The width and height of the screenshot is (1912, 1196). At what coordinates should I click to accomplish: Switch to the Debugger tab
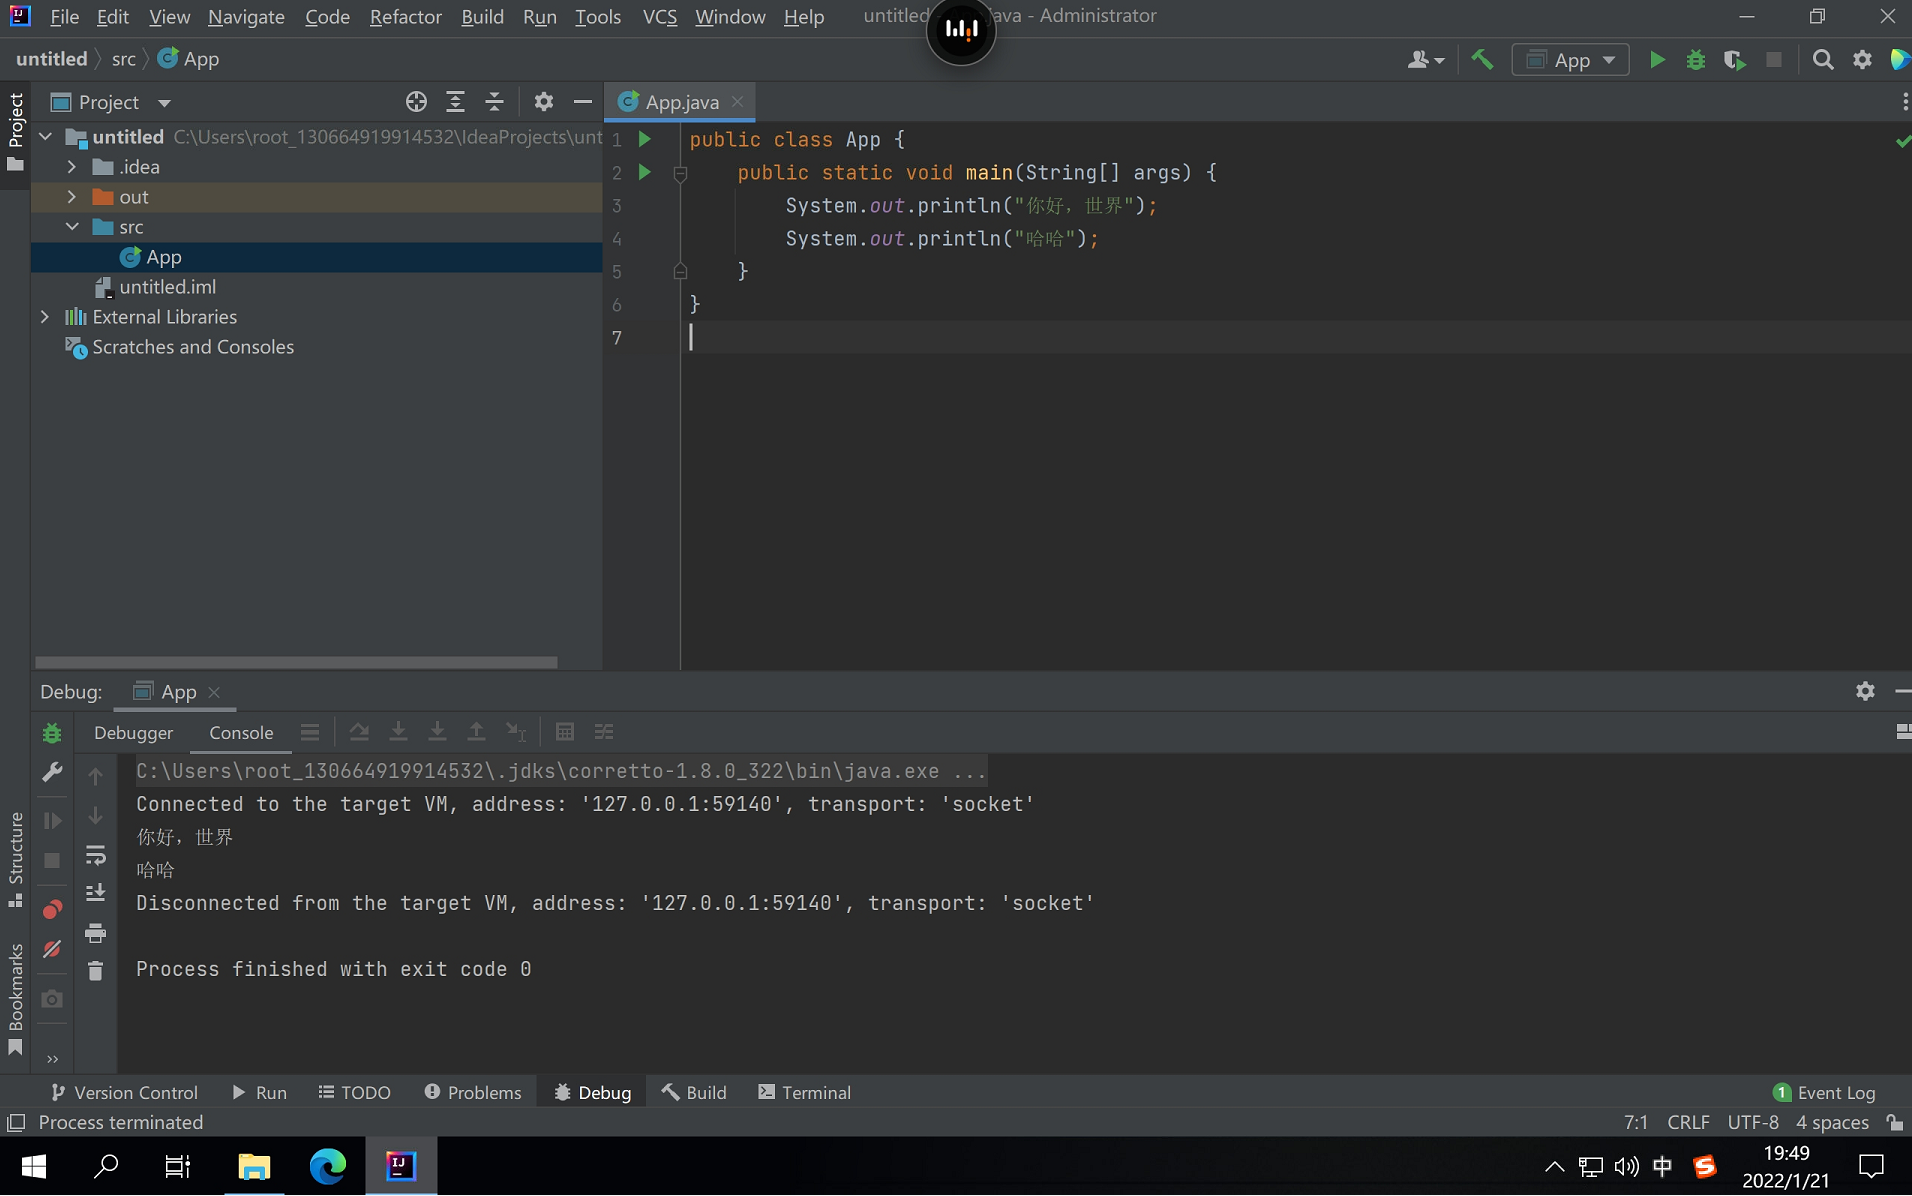133,733
